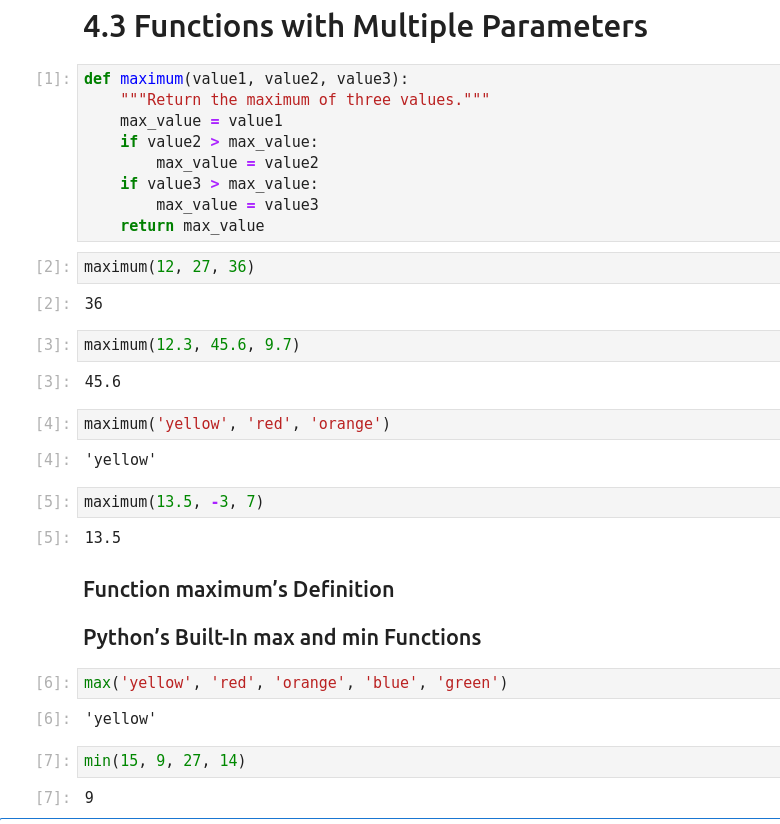Screen dimensions: 780x824
Task: Select the cell with maximum(12, 27, 36)
Action: (x=428, y=267)
